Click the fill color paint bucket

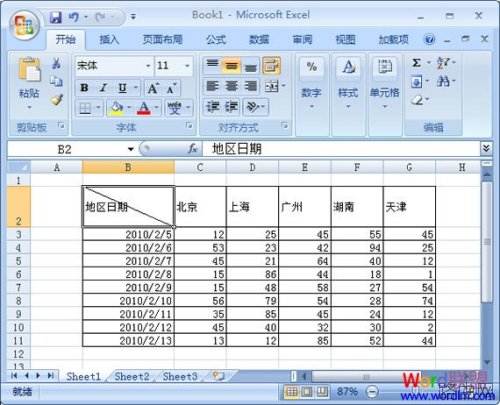point(116,108)
